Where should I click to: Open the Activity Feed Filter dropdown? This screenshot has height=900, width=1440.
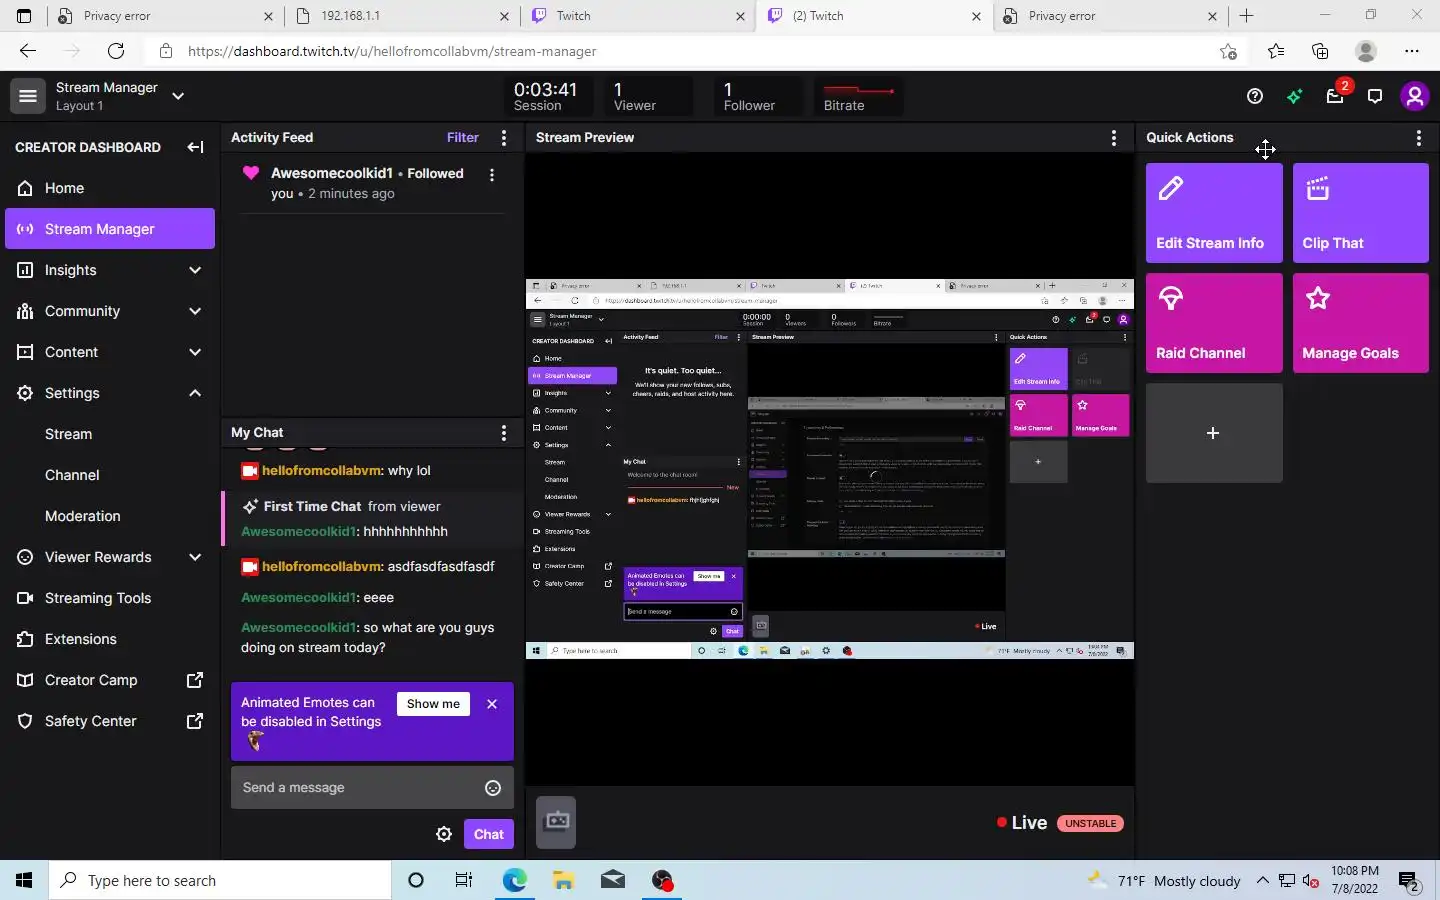[462, 138]
